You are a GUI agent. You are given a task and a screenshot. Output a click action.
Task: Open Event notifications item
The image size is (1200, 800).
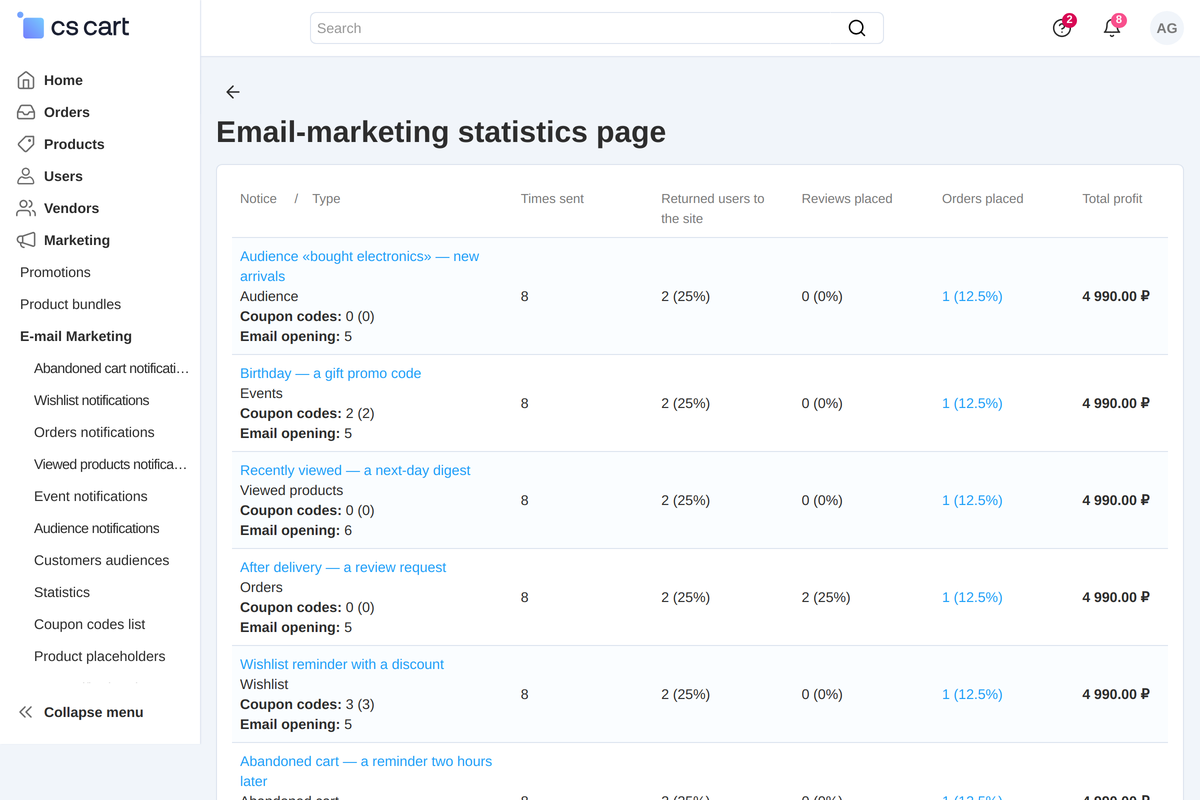(x=90, y=496)
